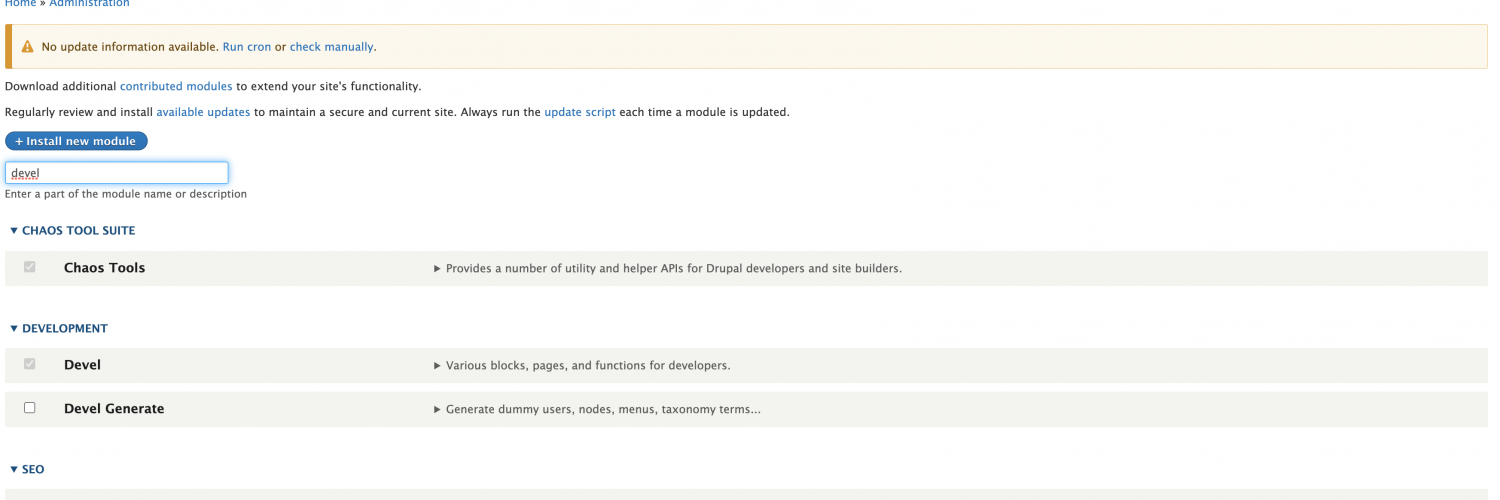This screenshot has width=1500, height=500.
Task: Open the available updates link
Action: [203, 113]
